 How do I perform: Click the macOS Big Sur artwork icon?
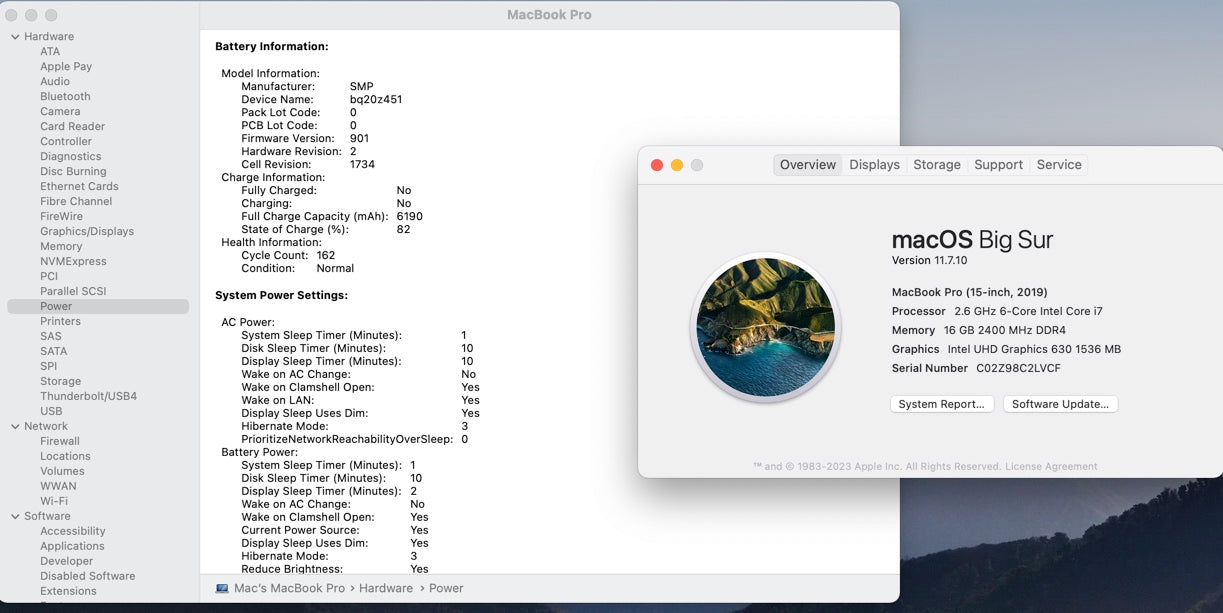coord(765,327)
